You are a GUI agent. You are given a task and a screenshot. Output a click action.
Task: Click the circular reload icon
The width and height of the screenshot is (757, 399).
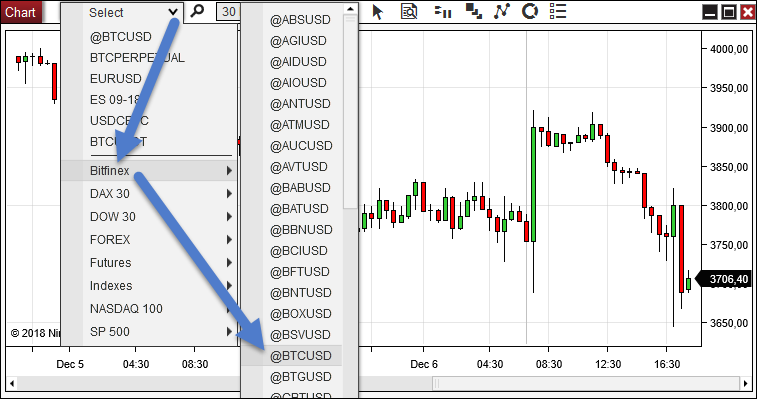click(x=530, y=11)
